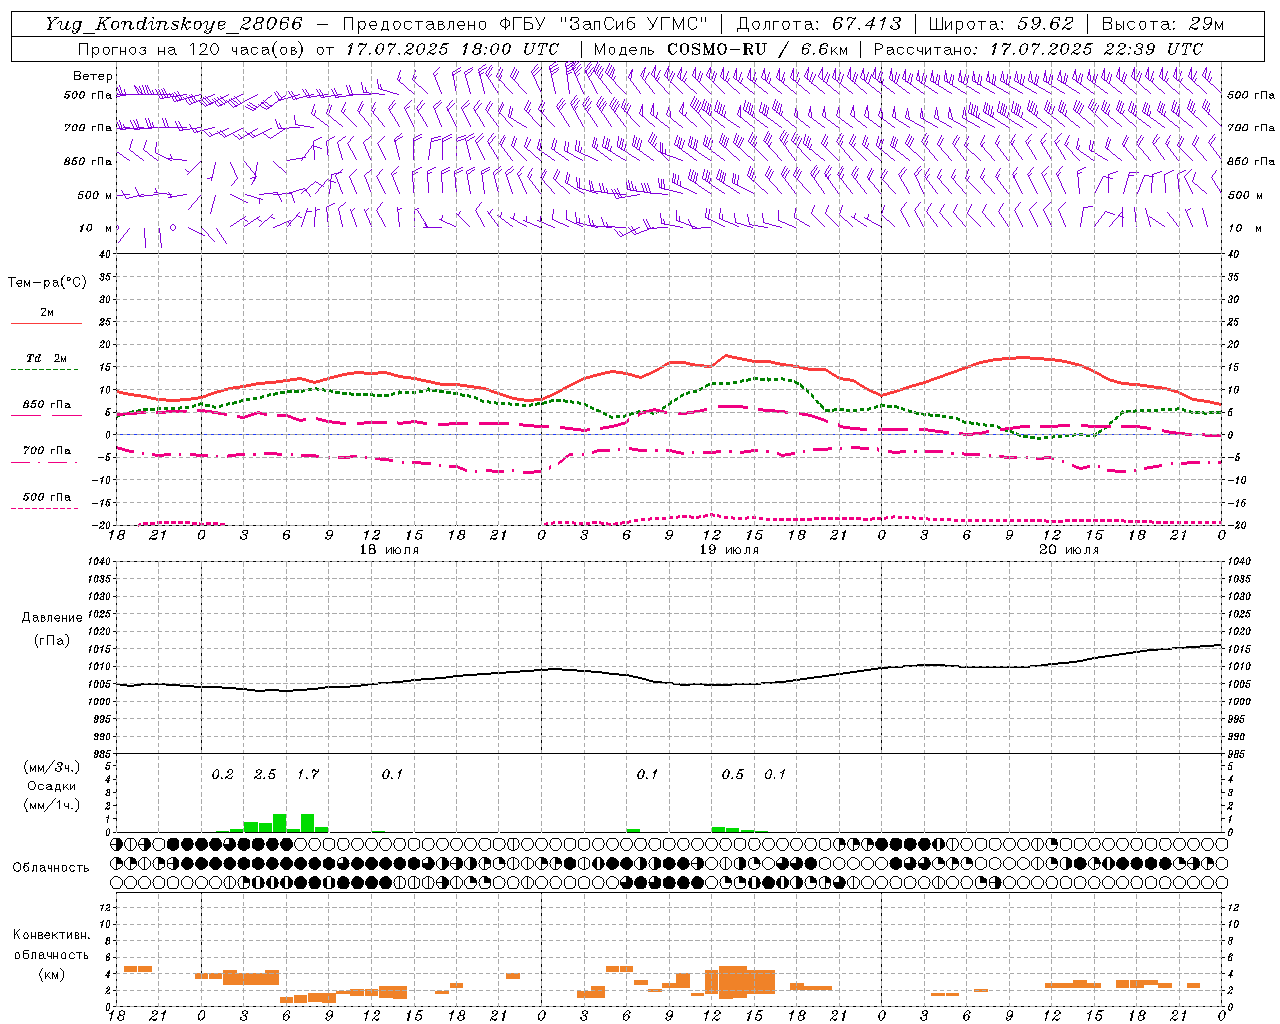The width and height of the screenshot is (1280, 1024).
Task: Click the '2м' temperature legend entry
Action: click(x=47, y=313)
